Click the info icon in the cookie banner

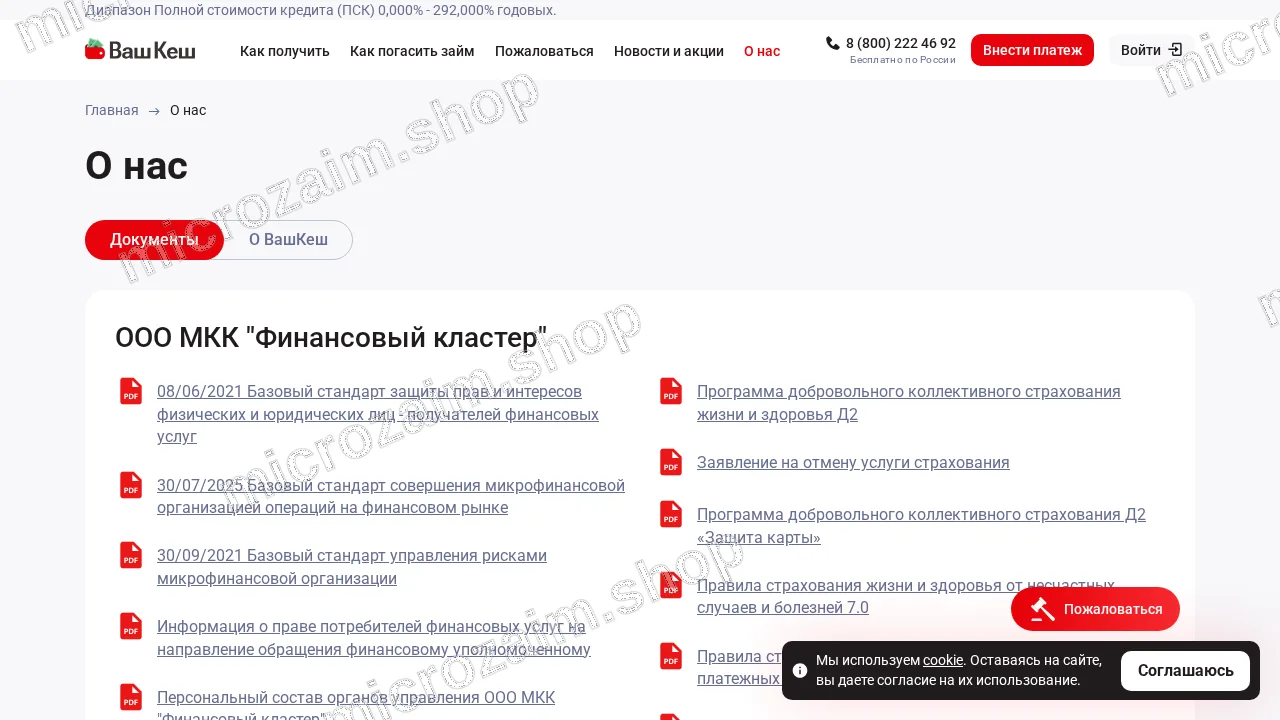point(800,670)
